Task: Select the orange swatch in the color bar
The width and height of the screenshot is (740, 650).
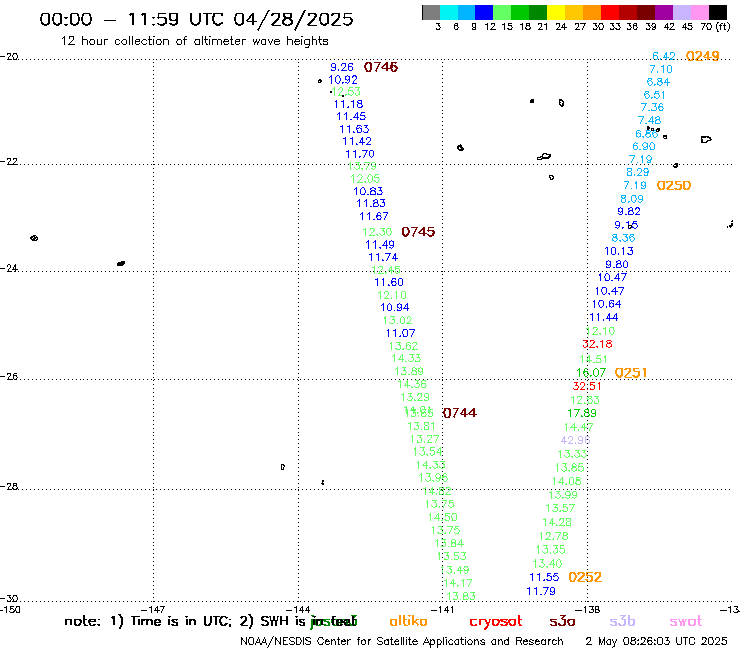Action: [x=591, y=12]
